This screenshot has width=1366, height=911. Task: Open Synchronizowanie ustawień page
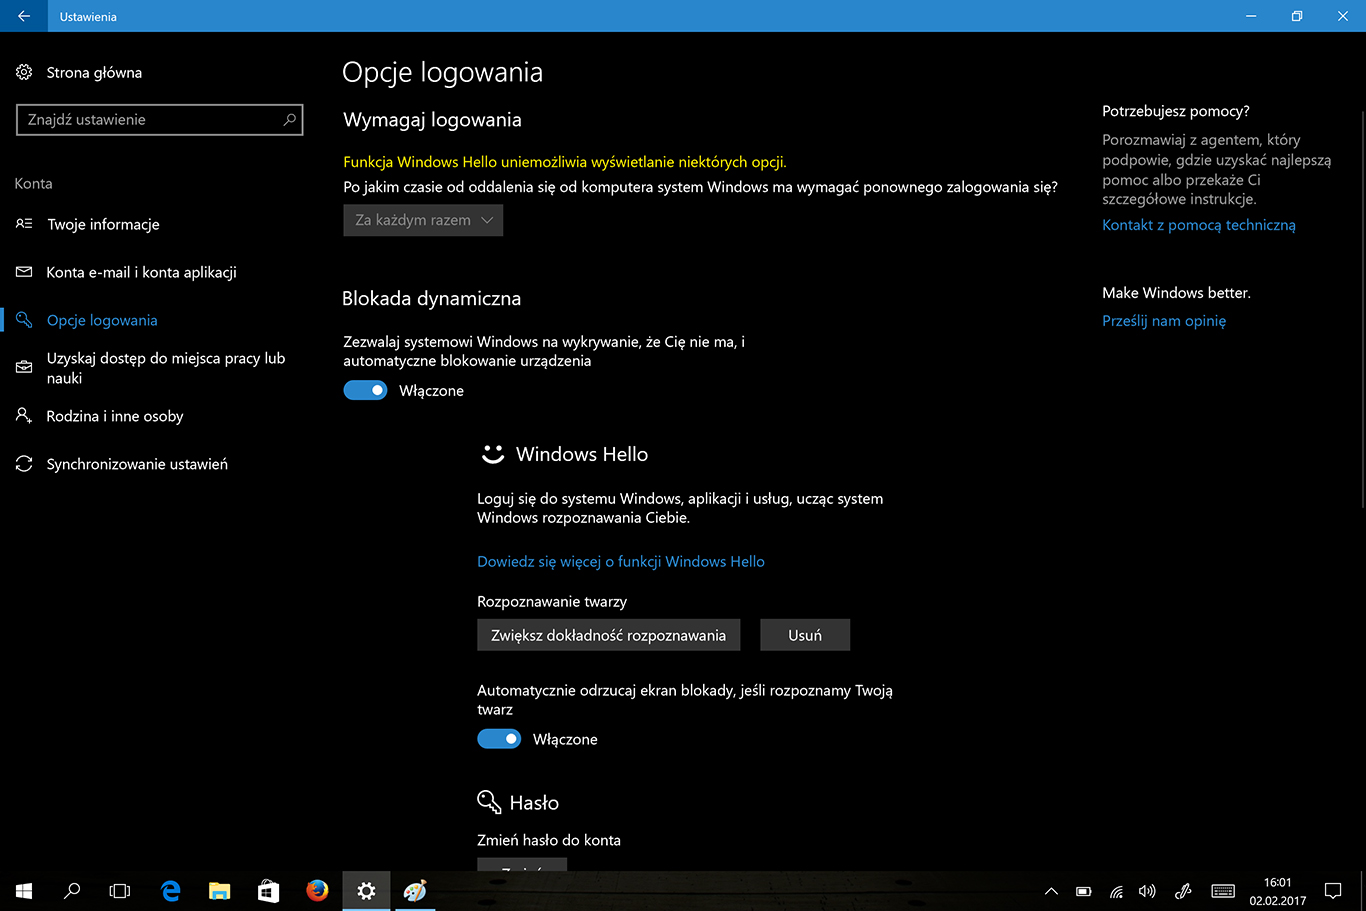coord(137,464)
